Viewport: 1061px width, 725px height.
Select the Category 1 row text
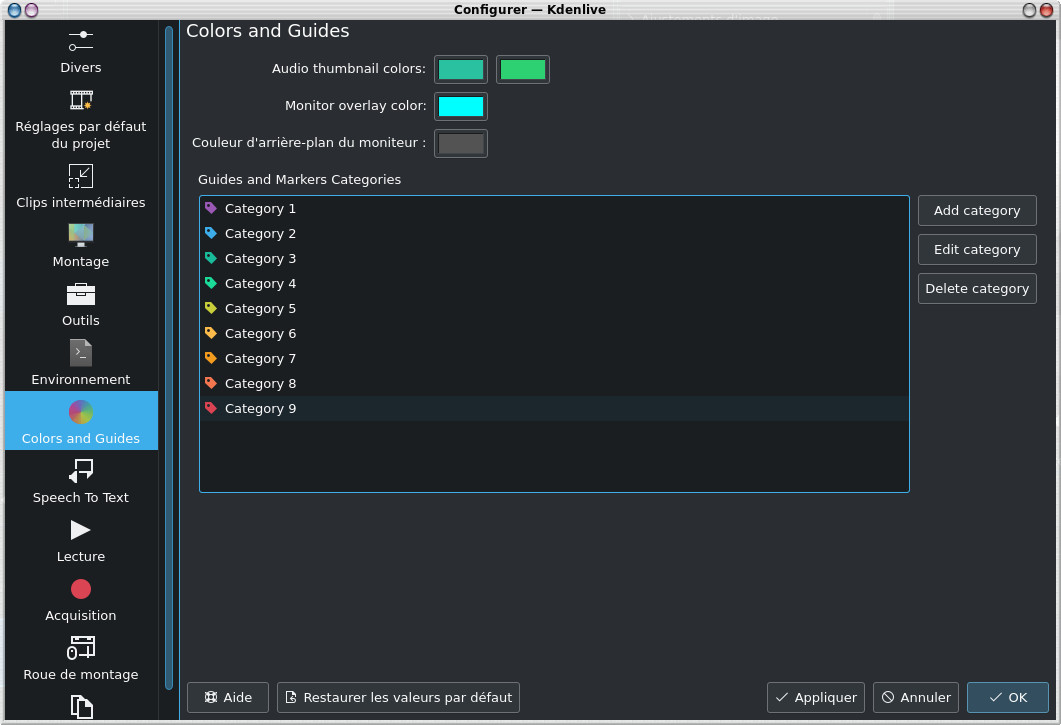pyautogui.click(x=261, y=208)
